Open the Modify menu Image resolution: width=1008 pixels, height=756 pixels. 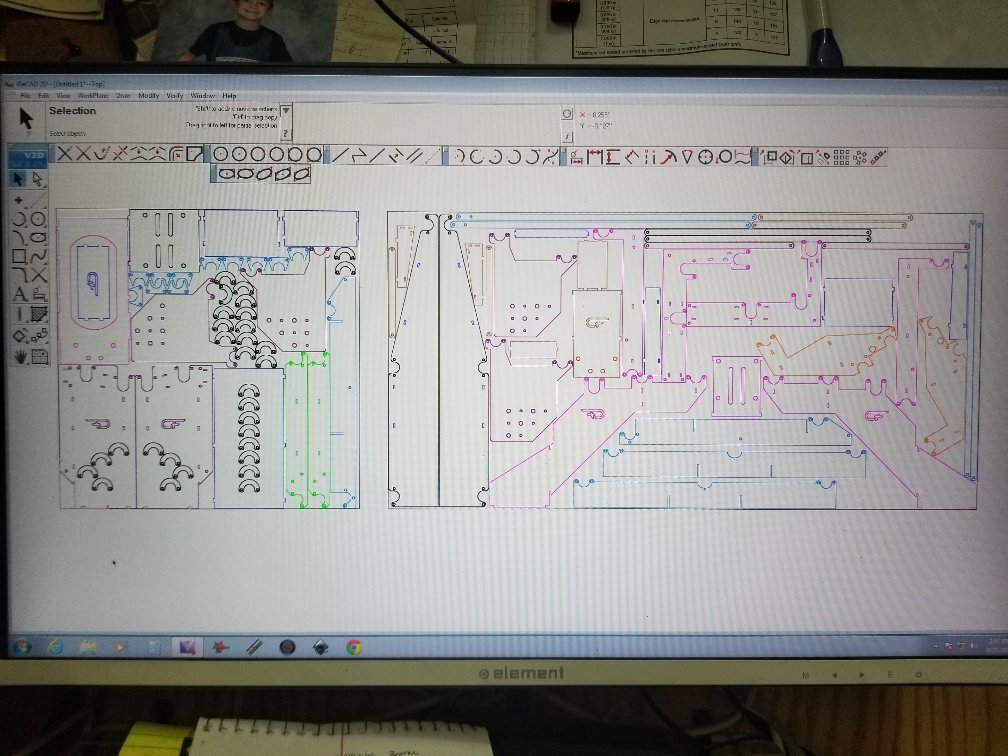click(x=148, y=96)
